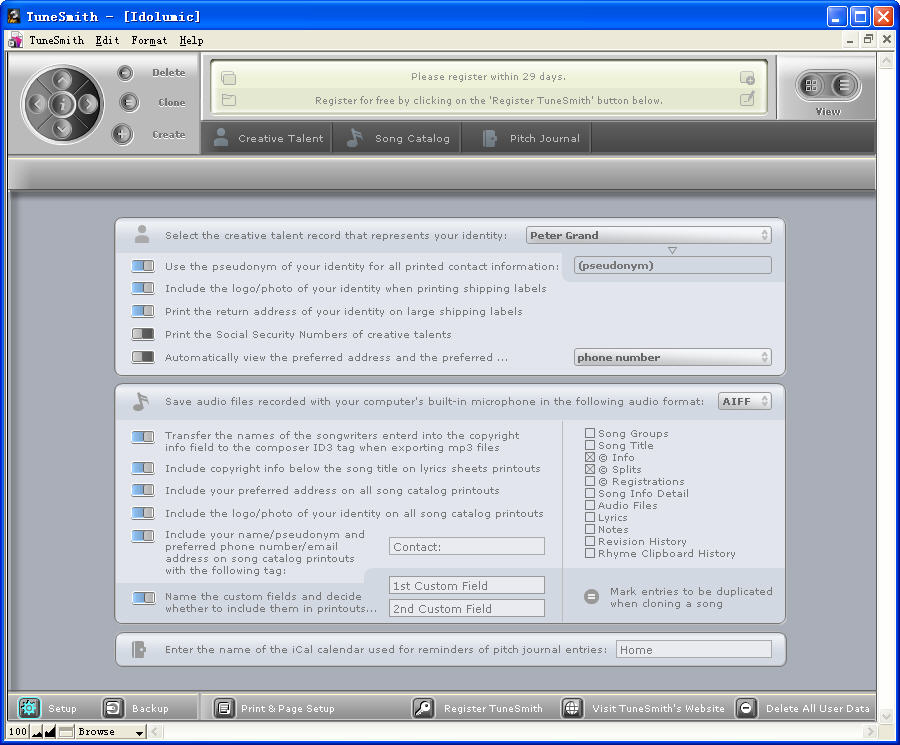Toggle preferred address on song catalog printouts
Screen dimensions: 900x745
(143, 490)
